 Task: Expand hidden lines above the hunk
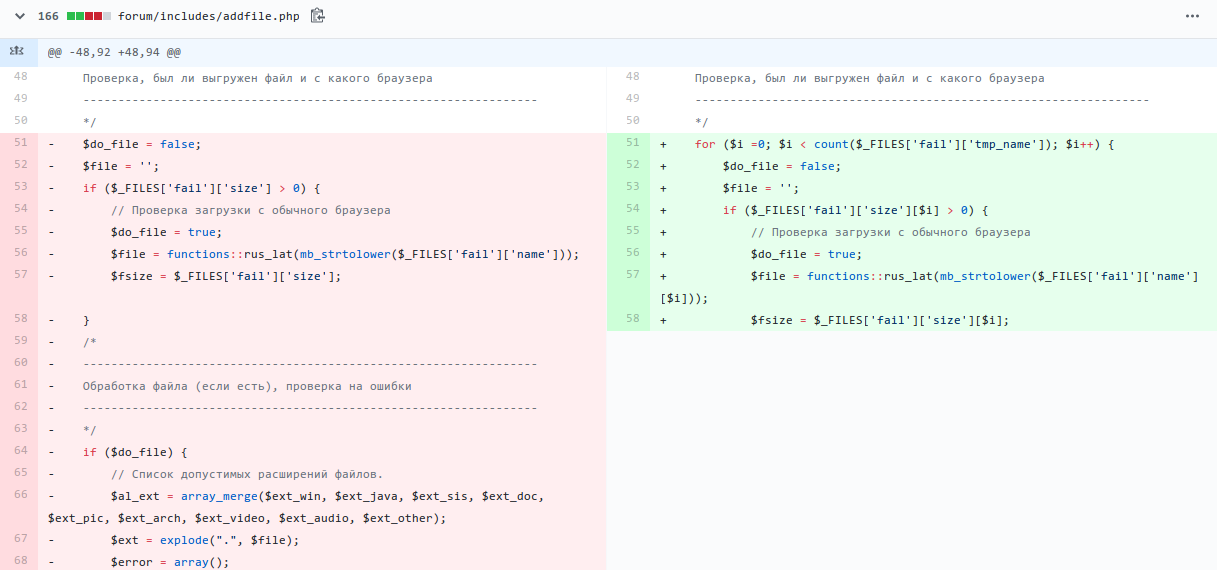18,52
